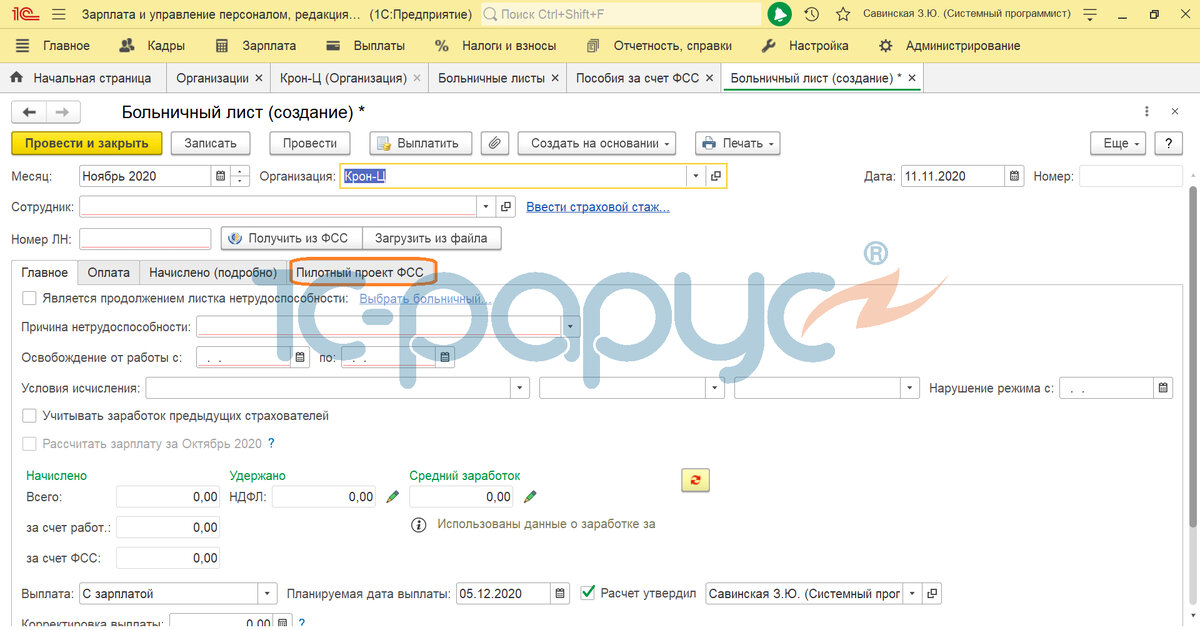Image resolution: width=1200 pixels, height=630 pixels.
Task: Close the Организации tab
Action: 259,78
